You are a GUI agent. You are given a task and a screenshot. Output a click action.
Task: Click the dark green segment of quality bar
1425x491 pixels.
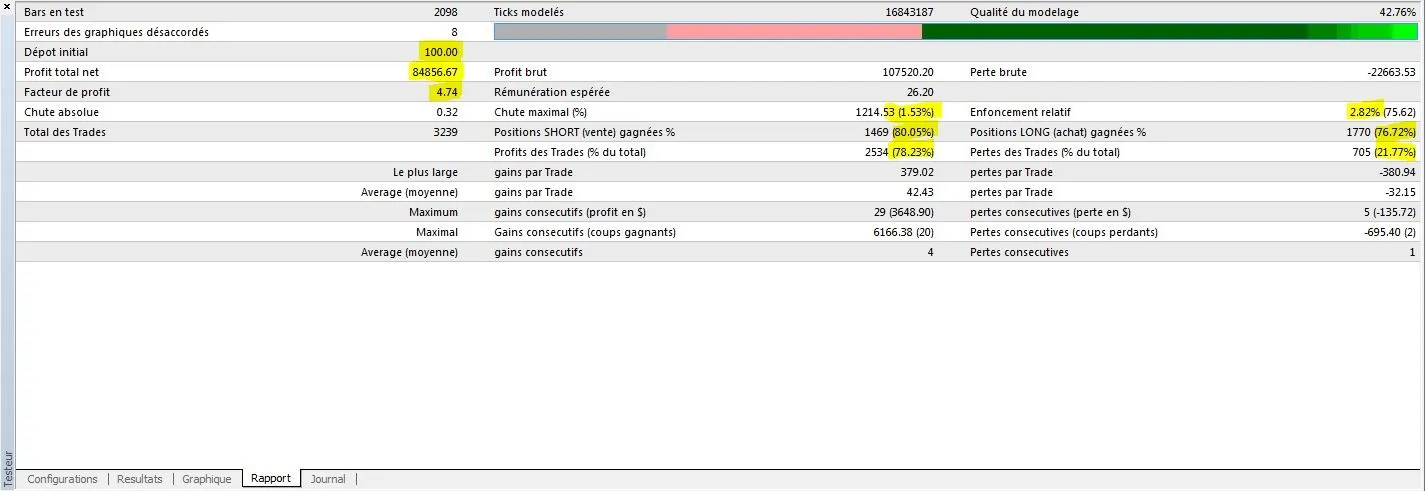[1110, 32]
